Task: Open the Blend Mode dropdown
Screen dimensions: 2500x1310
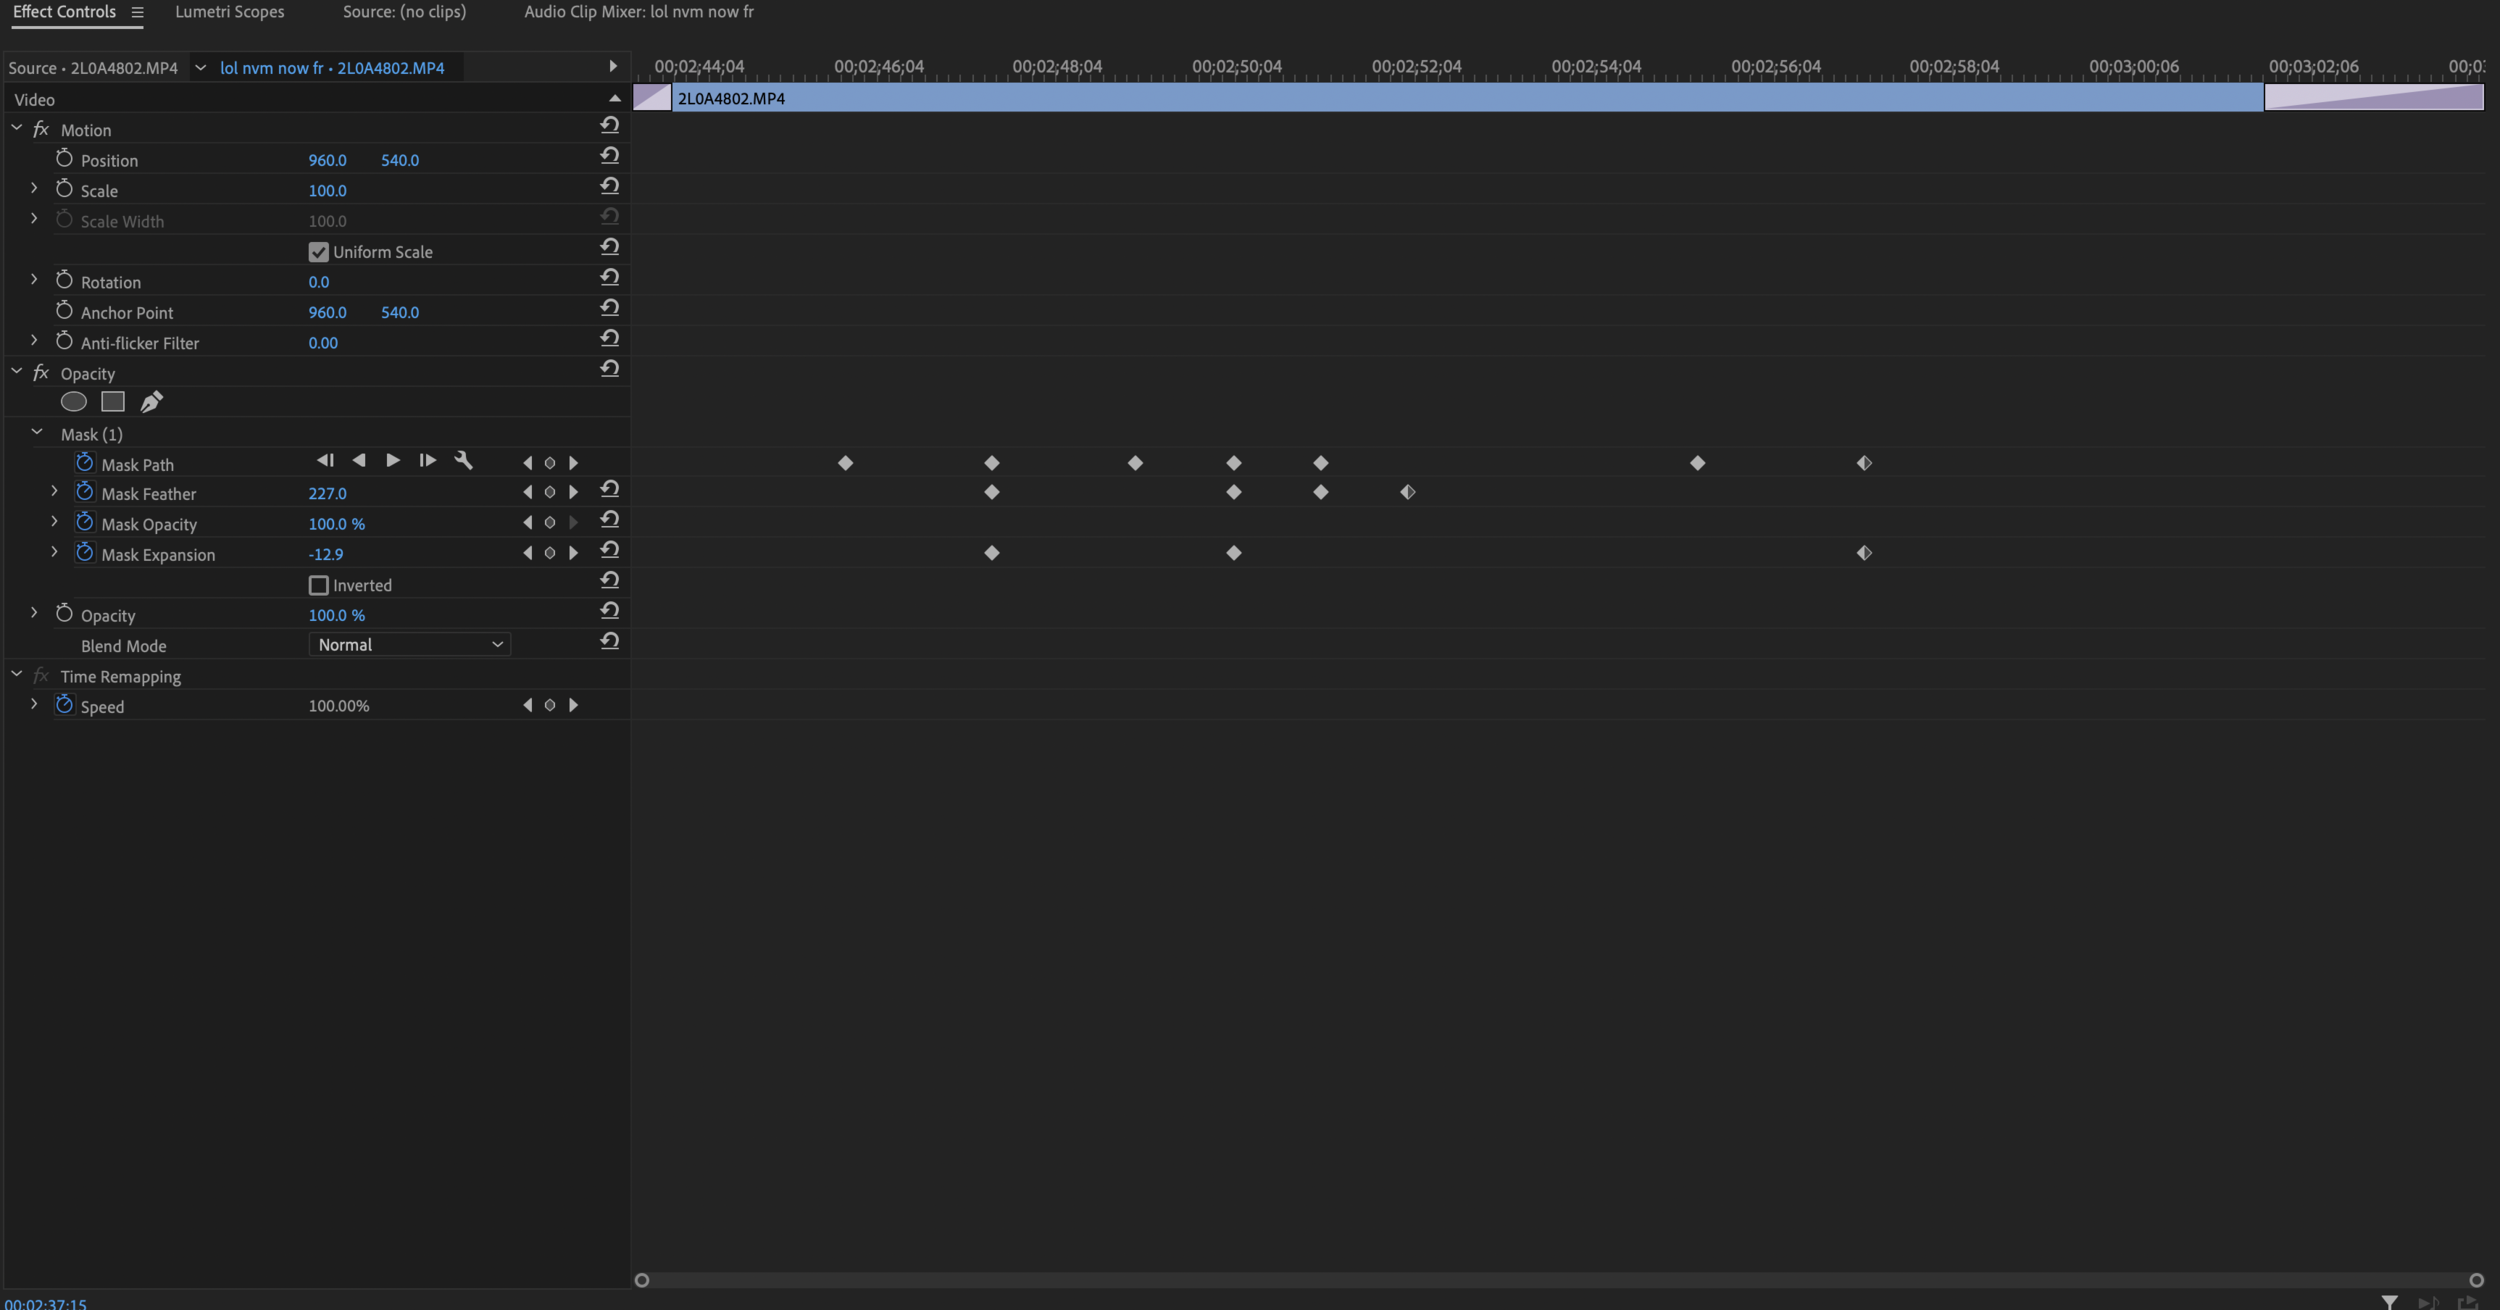Action: click(408, 644)
